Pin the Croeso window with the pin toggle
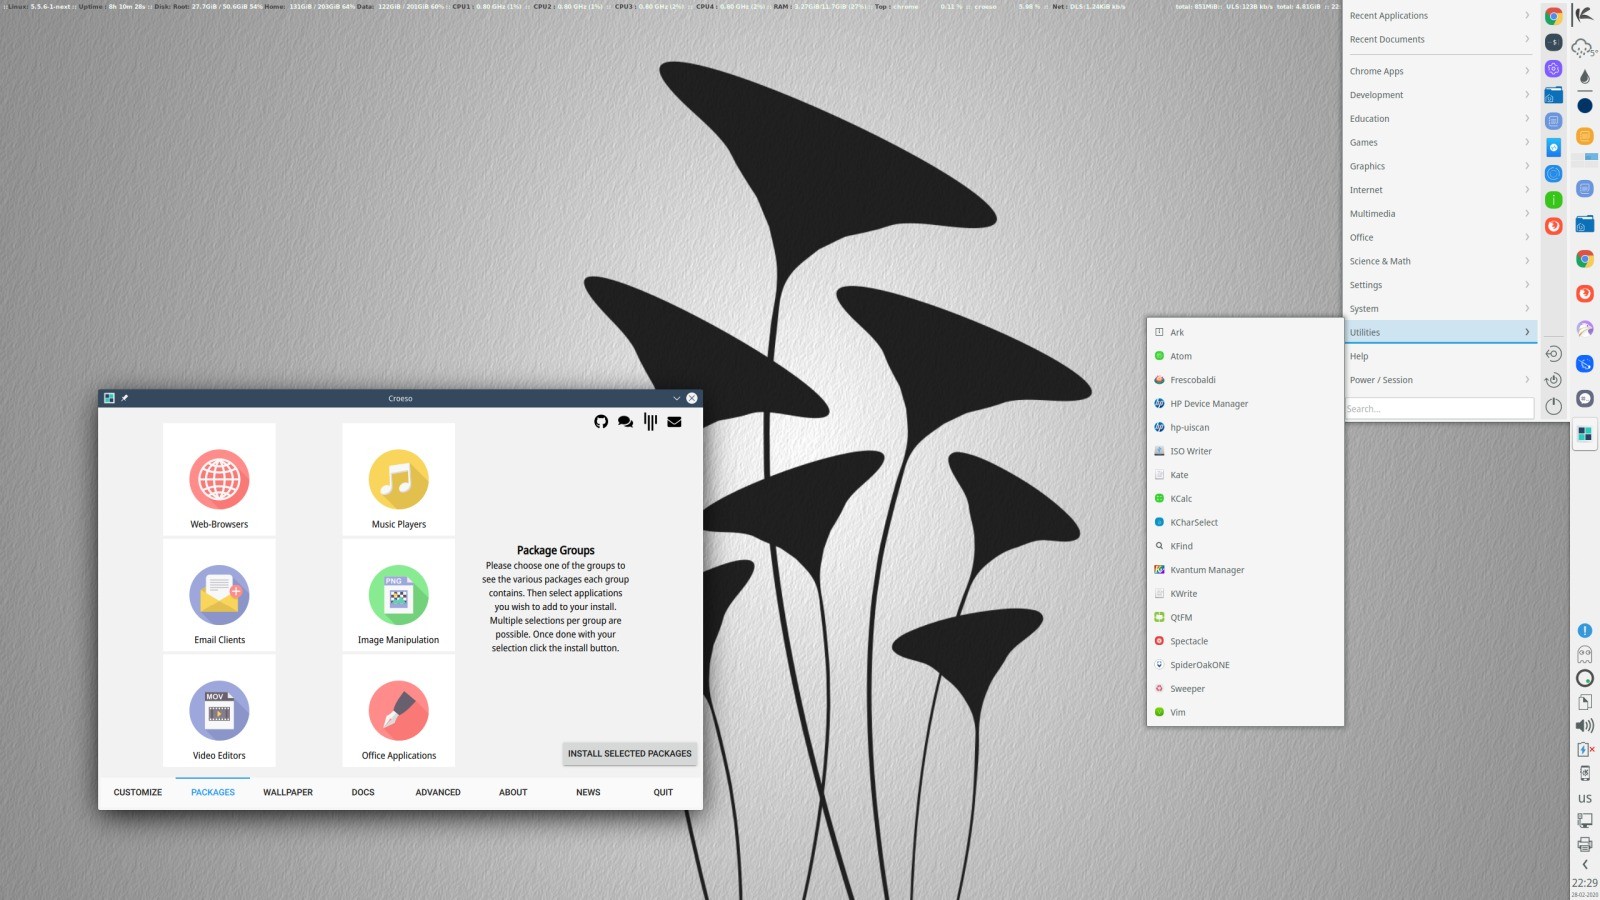The image size is (1600, 900). click(x=124, y=397)
